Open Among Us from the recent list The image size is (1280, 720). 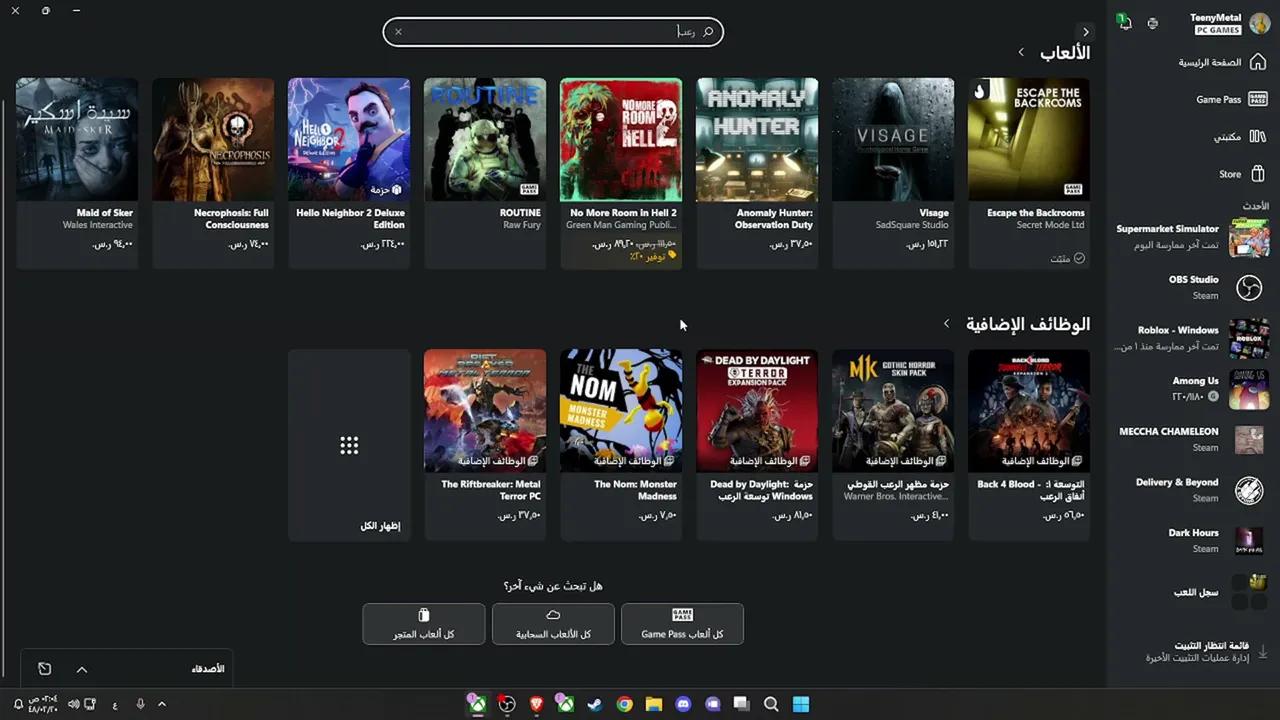1192,389
